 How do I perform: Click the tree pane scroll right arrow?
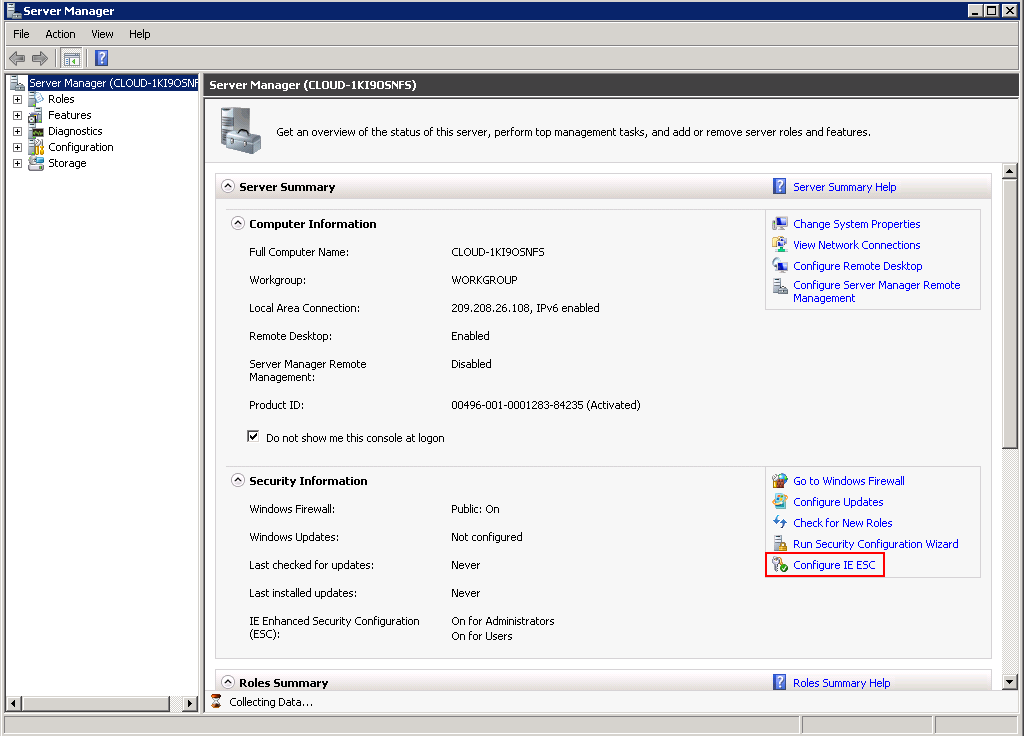click(189, 703)
